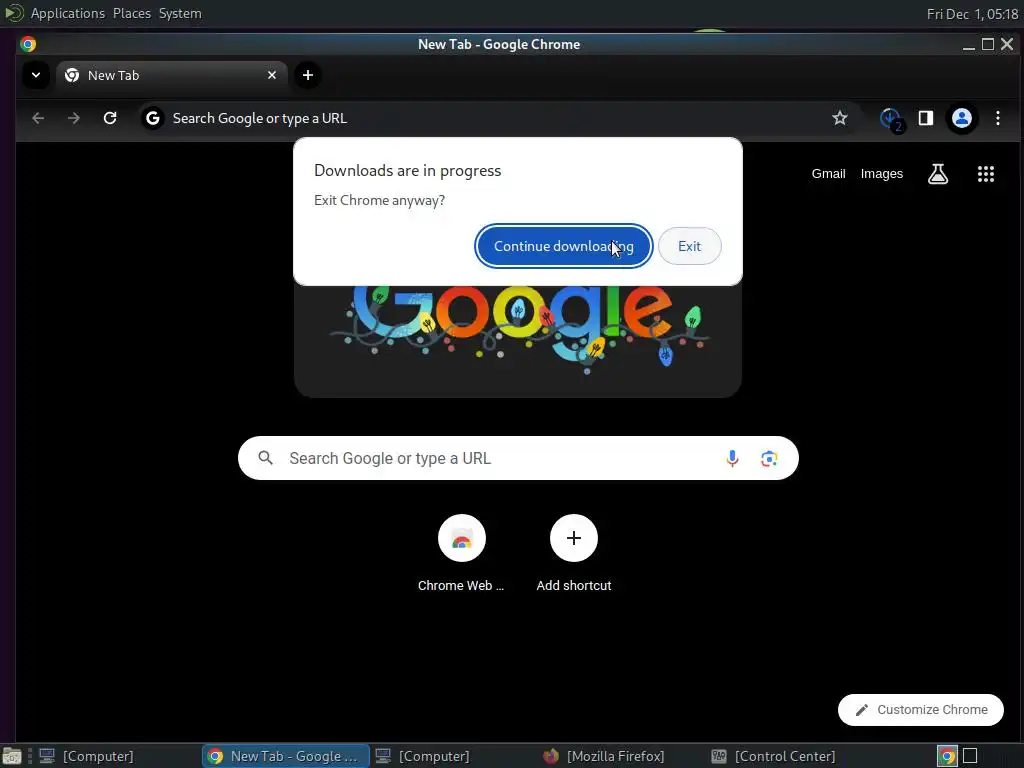
Task: Open the tab search dropdown arrow
Action: (x=36, y=75)
